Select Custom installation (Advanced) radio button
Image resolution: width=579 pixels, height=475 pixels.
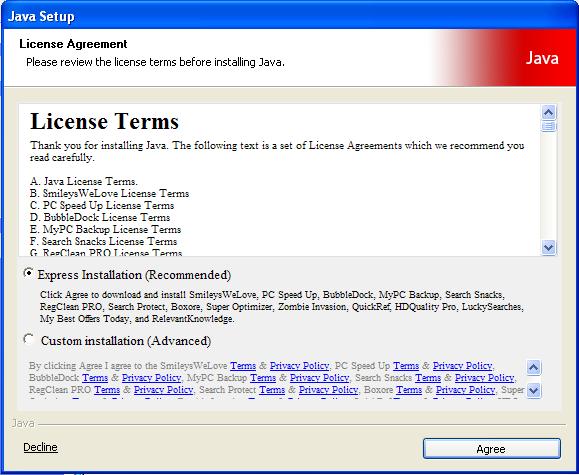(28, 339)
